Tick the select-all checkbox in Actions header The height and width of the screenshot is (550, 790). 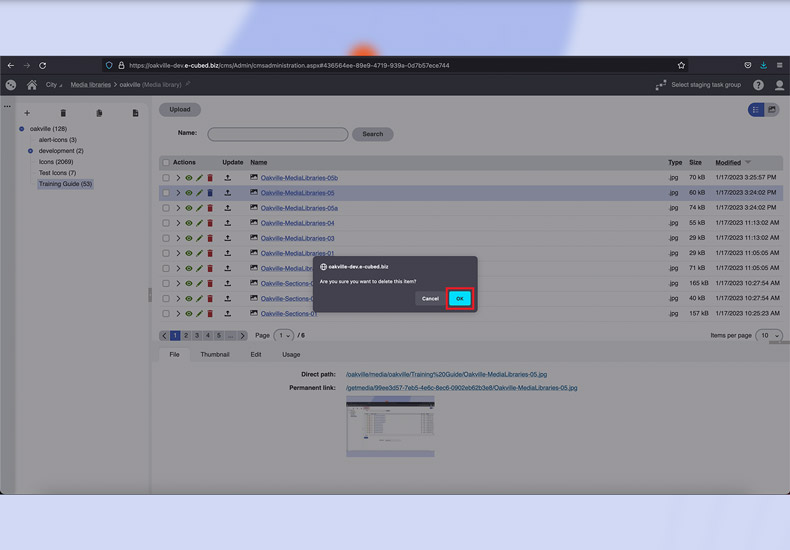166,162
